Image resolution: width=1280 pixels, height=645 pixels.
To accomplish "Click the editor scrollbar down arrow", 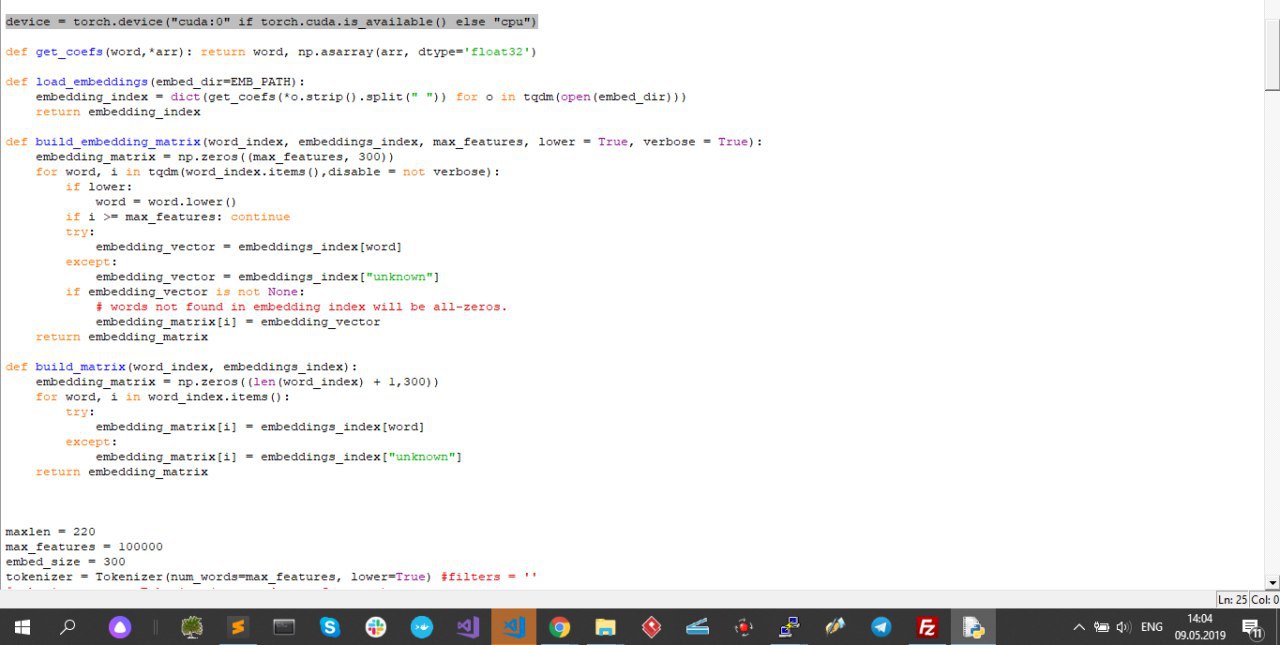I will 1272,582.
